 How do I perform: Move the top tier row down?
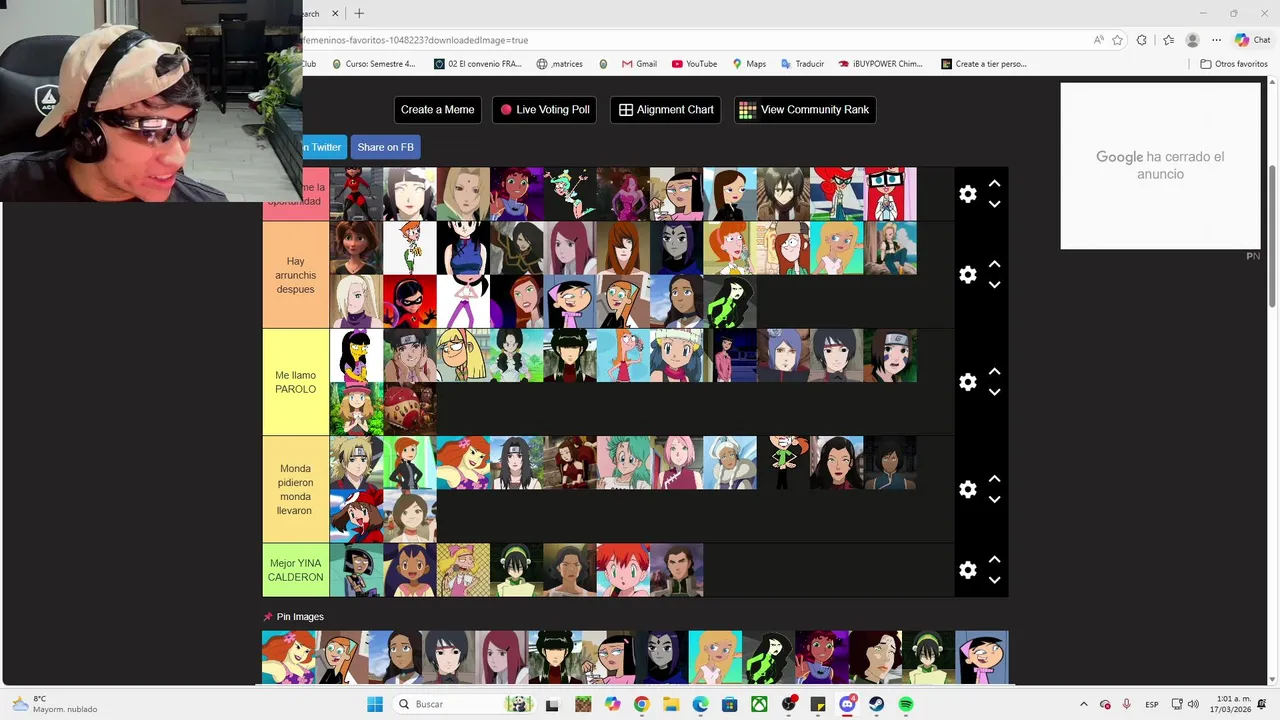click(x=994, y=204)
